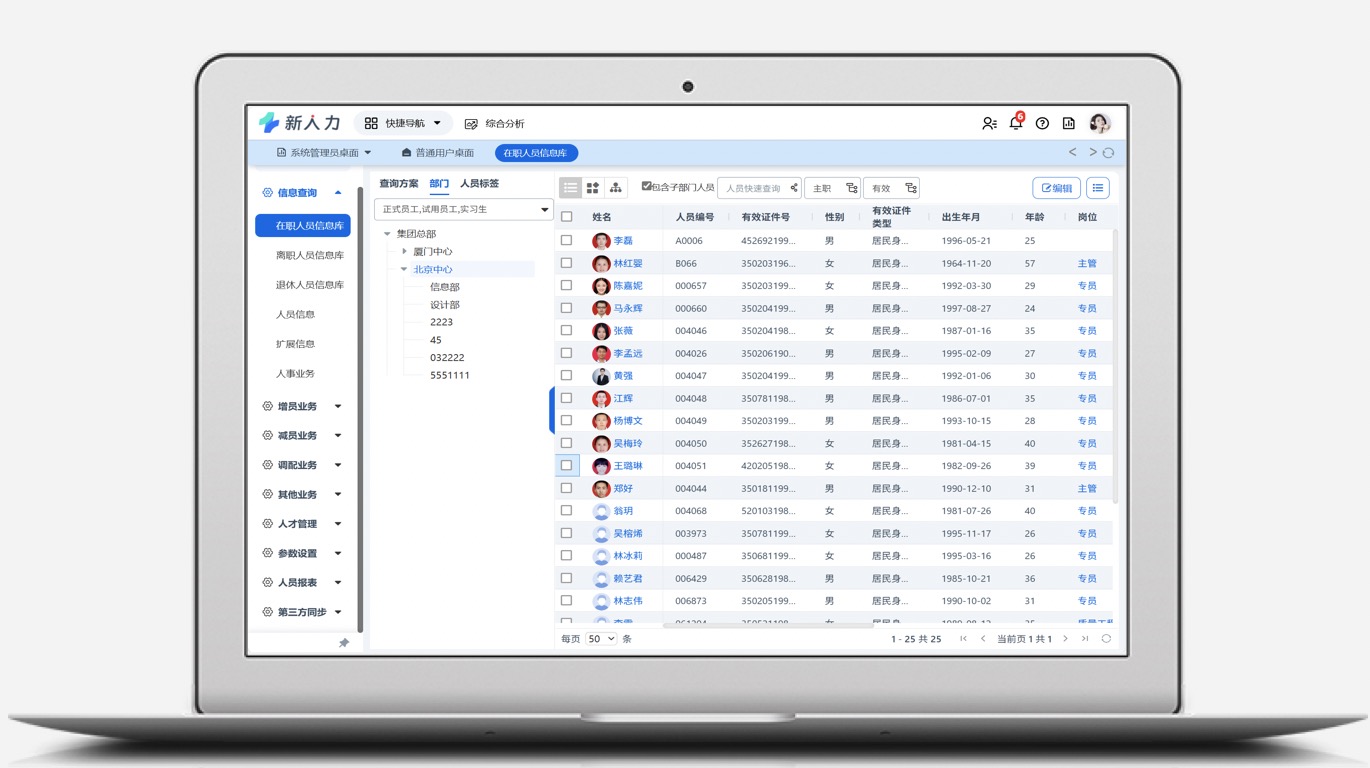
Task: Open the 正式员工,试用员工,实习生 dropdown
Action: pyautogui.click(x=464, y=209)
